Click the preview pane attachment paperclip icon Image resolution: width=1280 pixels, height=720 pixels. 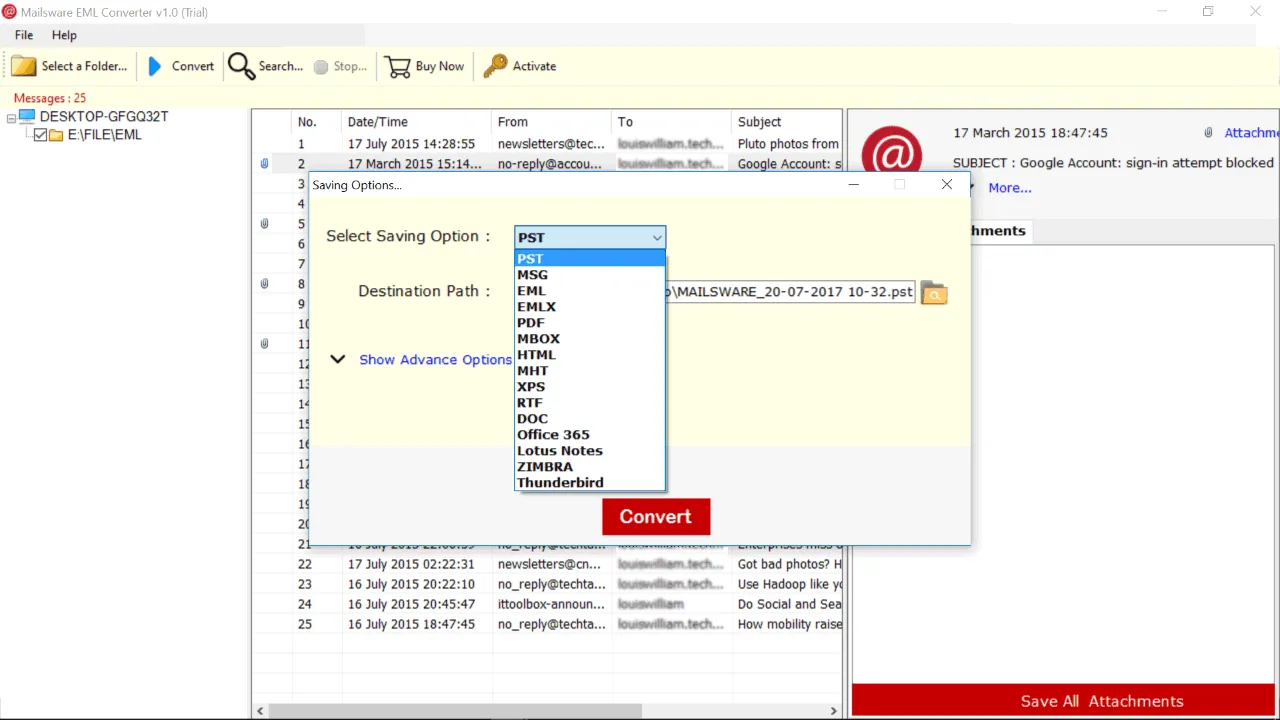pyautogui.click(x=1209, y=133)
